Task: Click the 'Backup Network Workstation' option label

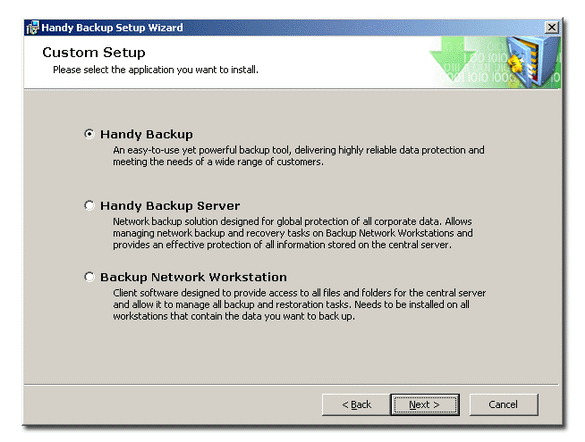Action: (x=194, y=277)
